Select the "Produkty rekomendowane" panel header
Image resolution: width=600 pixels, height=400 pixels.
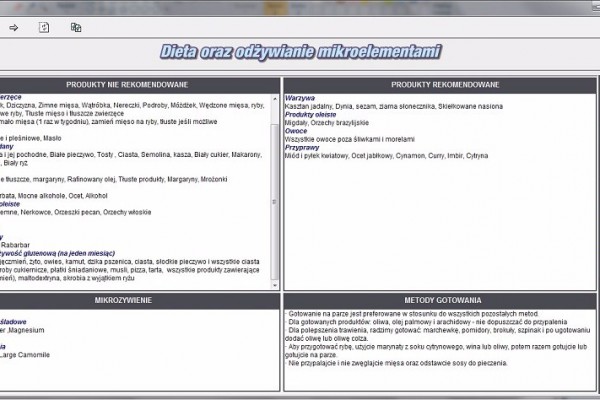[x=440, y=84]
